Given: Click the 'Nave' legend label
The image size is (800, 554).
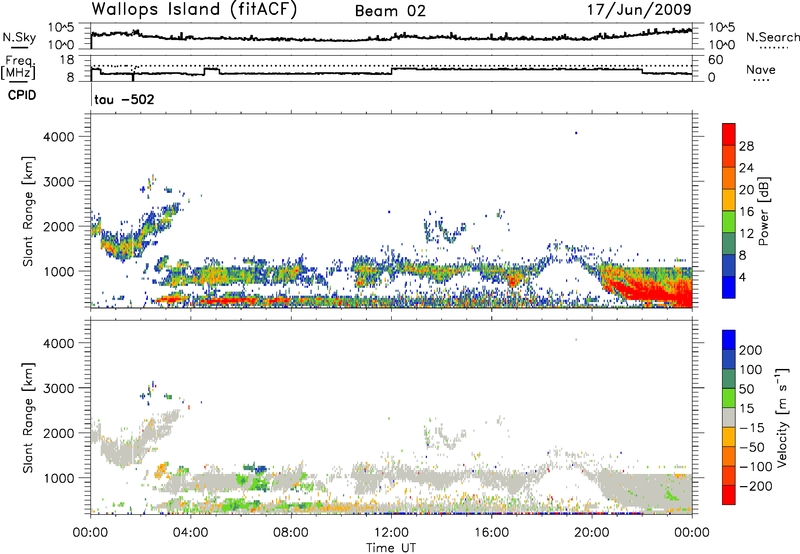Looking at the screenshot, I should (x=761, y=70).
